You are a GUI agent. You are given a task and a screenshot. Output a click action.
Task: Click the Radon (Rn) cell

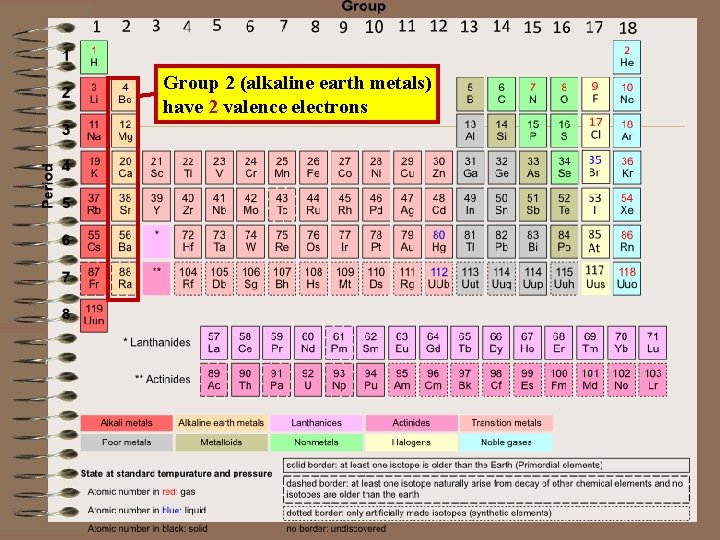(627, 241)
